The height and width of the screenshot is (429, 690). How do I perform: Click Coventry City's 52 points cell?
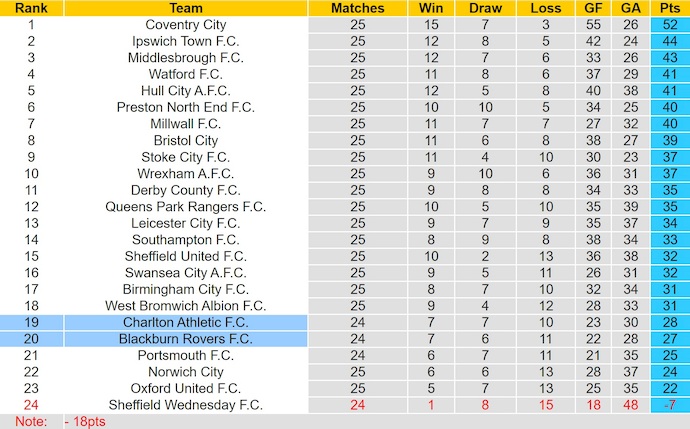point(669,25)
